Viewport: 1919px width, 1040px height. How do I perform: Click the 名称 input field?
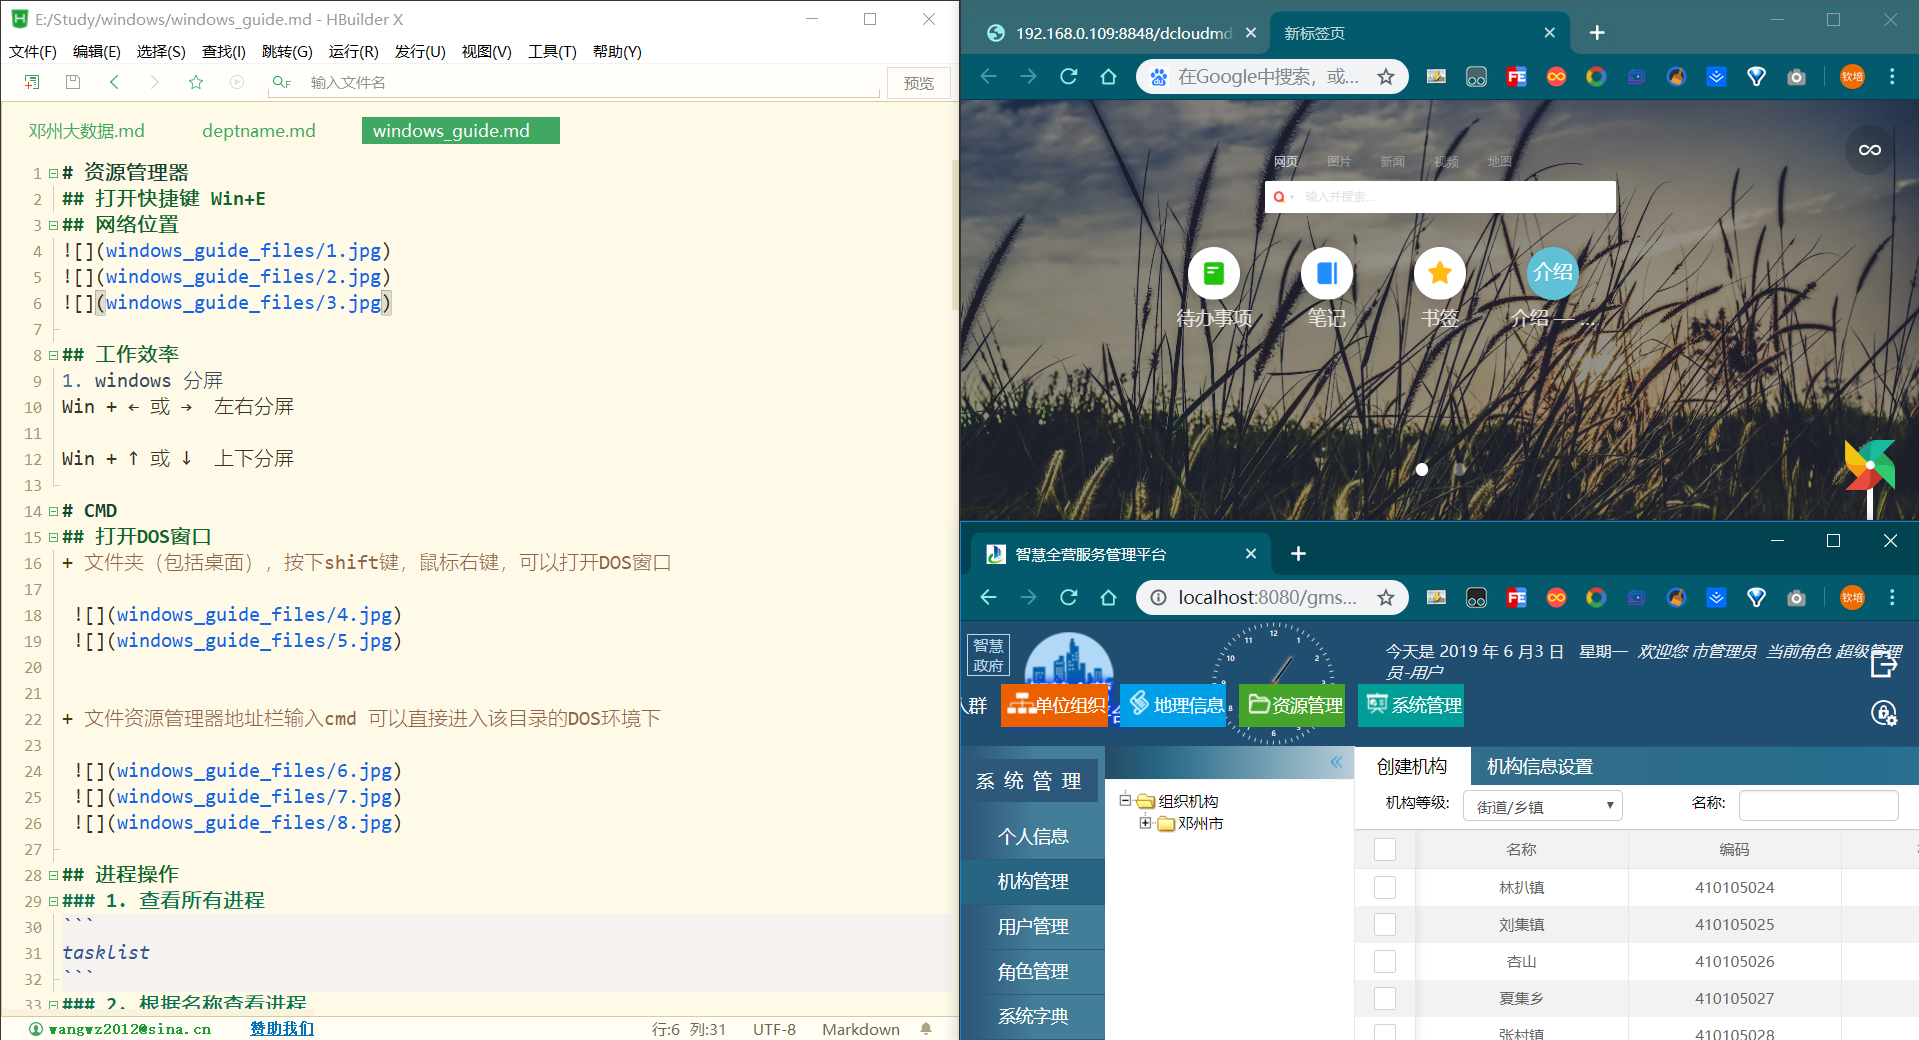point(1818,805)
